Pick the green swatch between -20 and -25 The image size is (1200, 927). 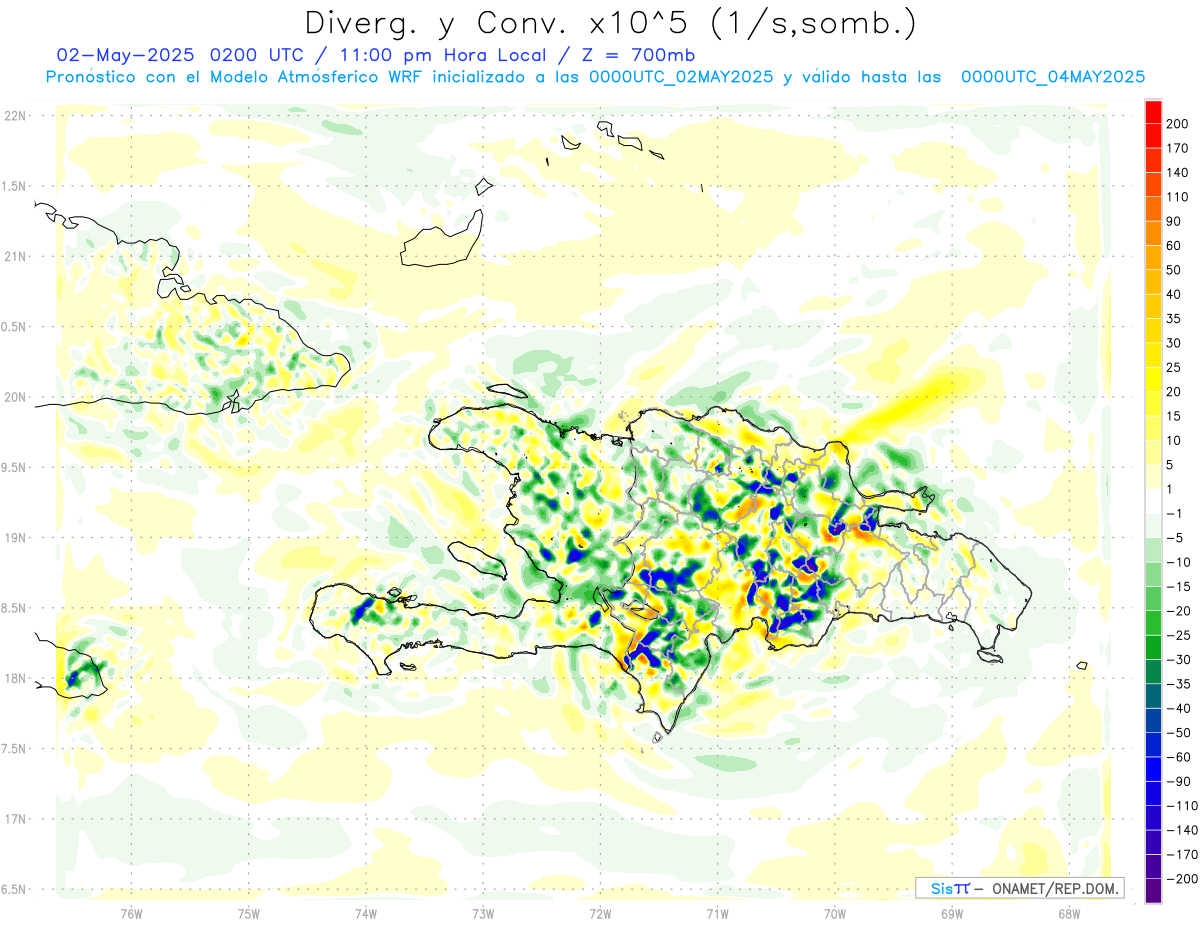click(x=1153, y=624)
